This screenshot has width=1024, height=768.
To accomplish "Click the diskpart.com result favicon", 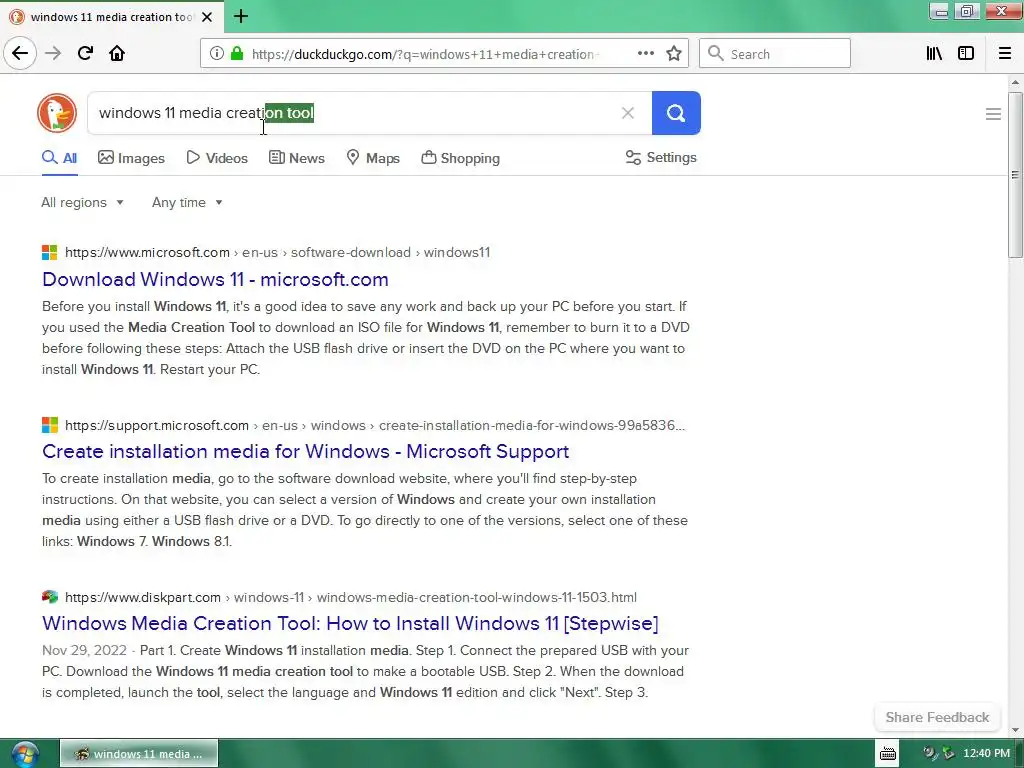I will (x=50, y=597).
